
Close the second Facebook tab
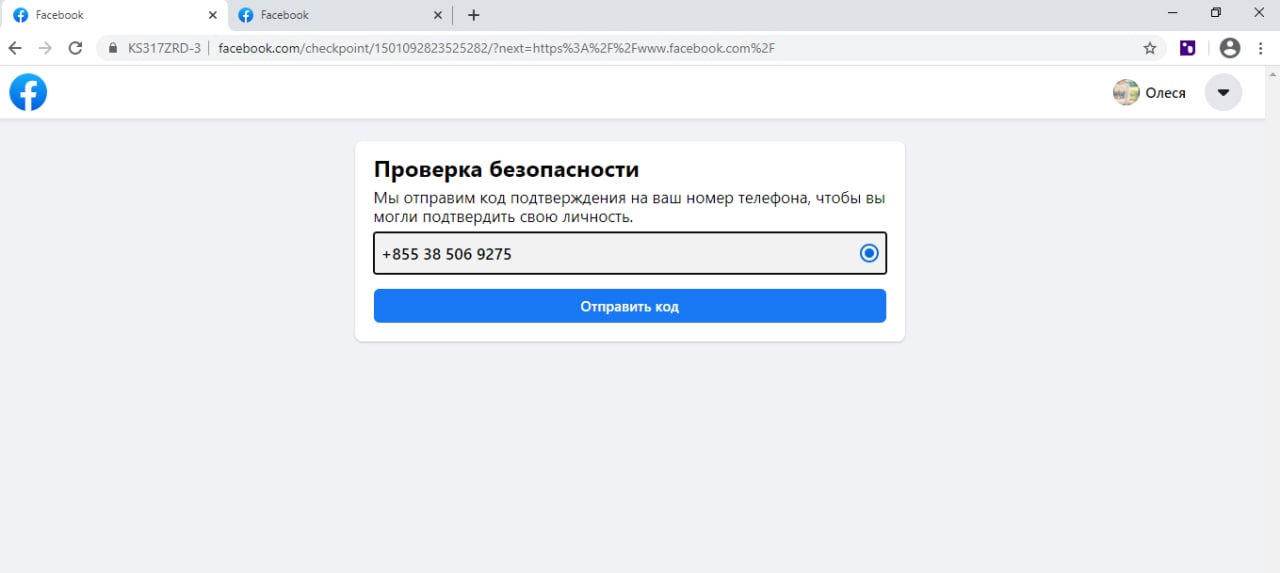tap(437, 15)
